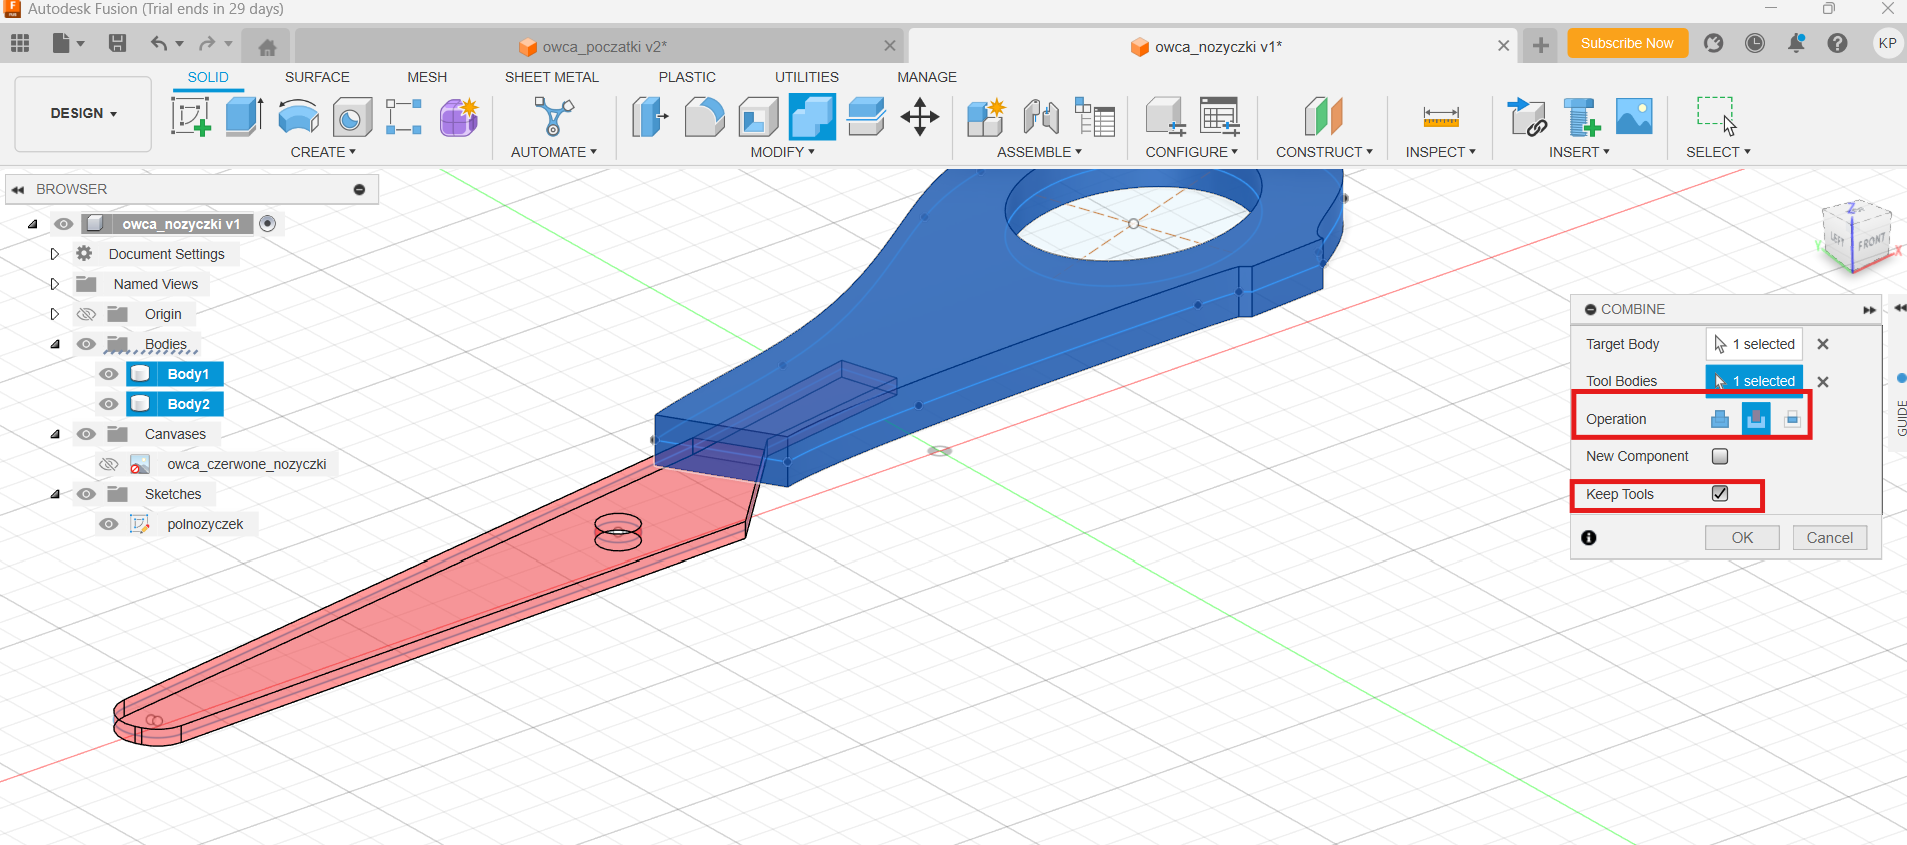Open the MODIFY dropdown menu
This screenshot has height=845, width=1907.
point(783,152)
